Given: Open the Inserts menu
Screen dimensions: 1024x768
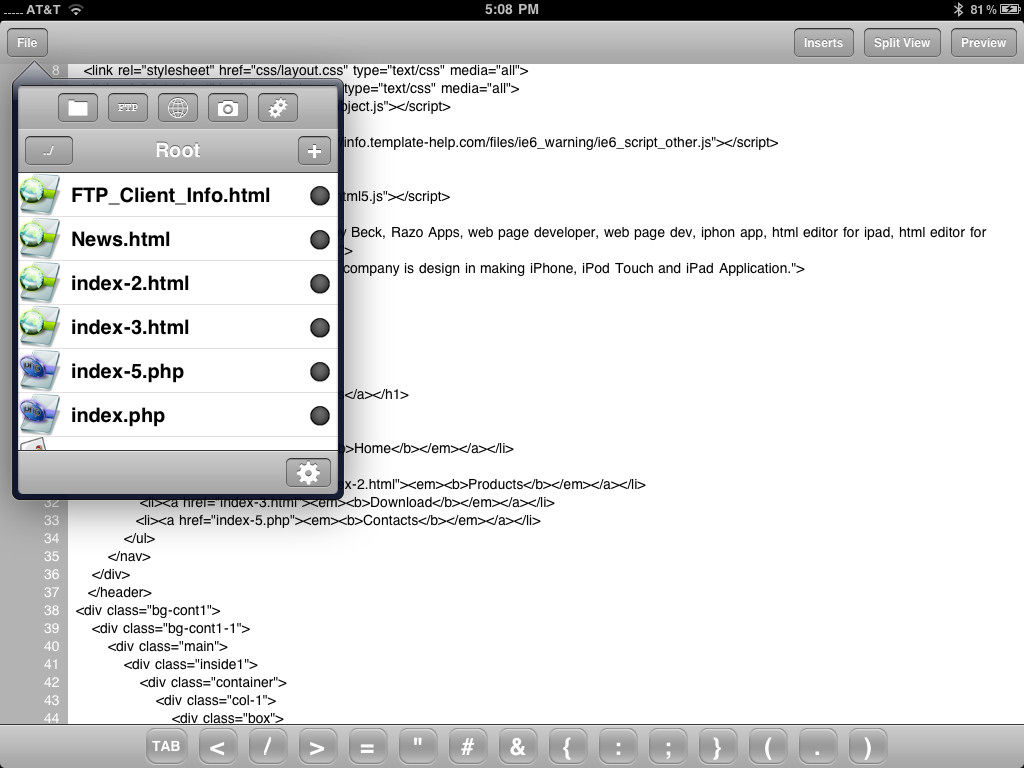Looking at the screenshot, I should 824,42.
